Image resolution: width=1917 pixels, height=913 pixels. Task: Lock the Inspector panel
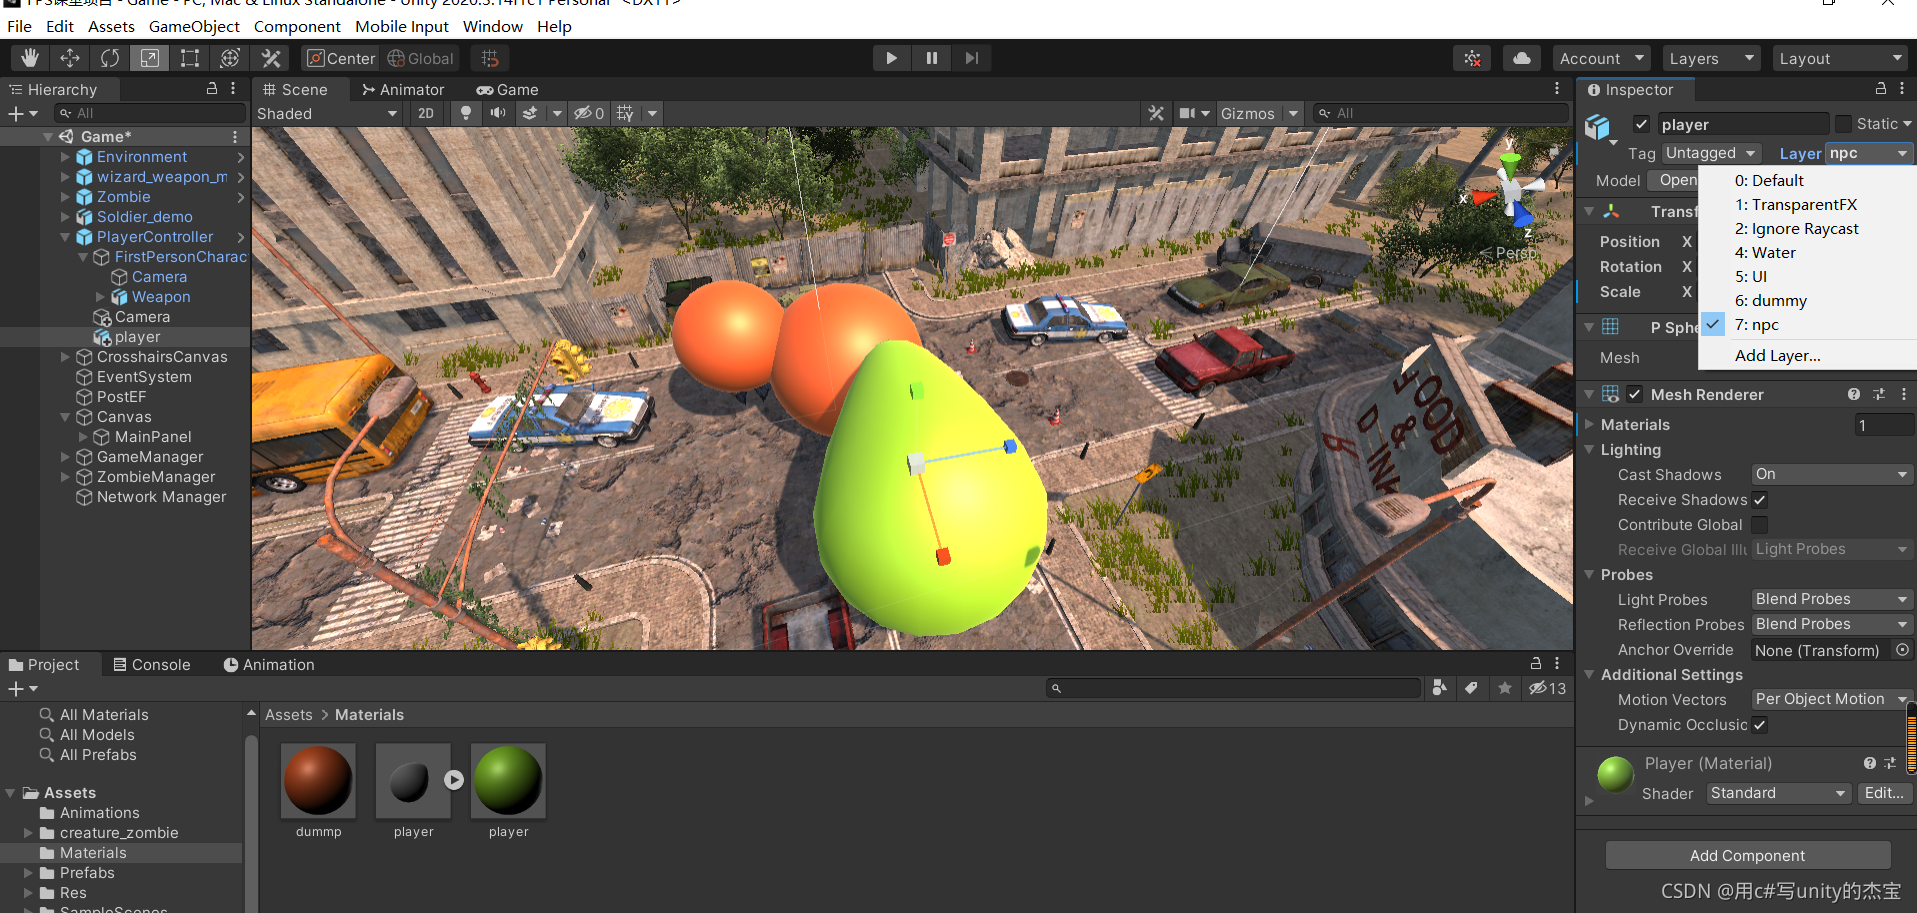[x=1880, y=89]
